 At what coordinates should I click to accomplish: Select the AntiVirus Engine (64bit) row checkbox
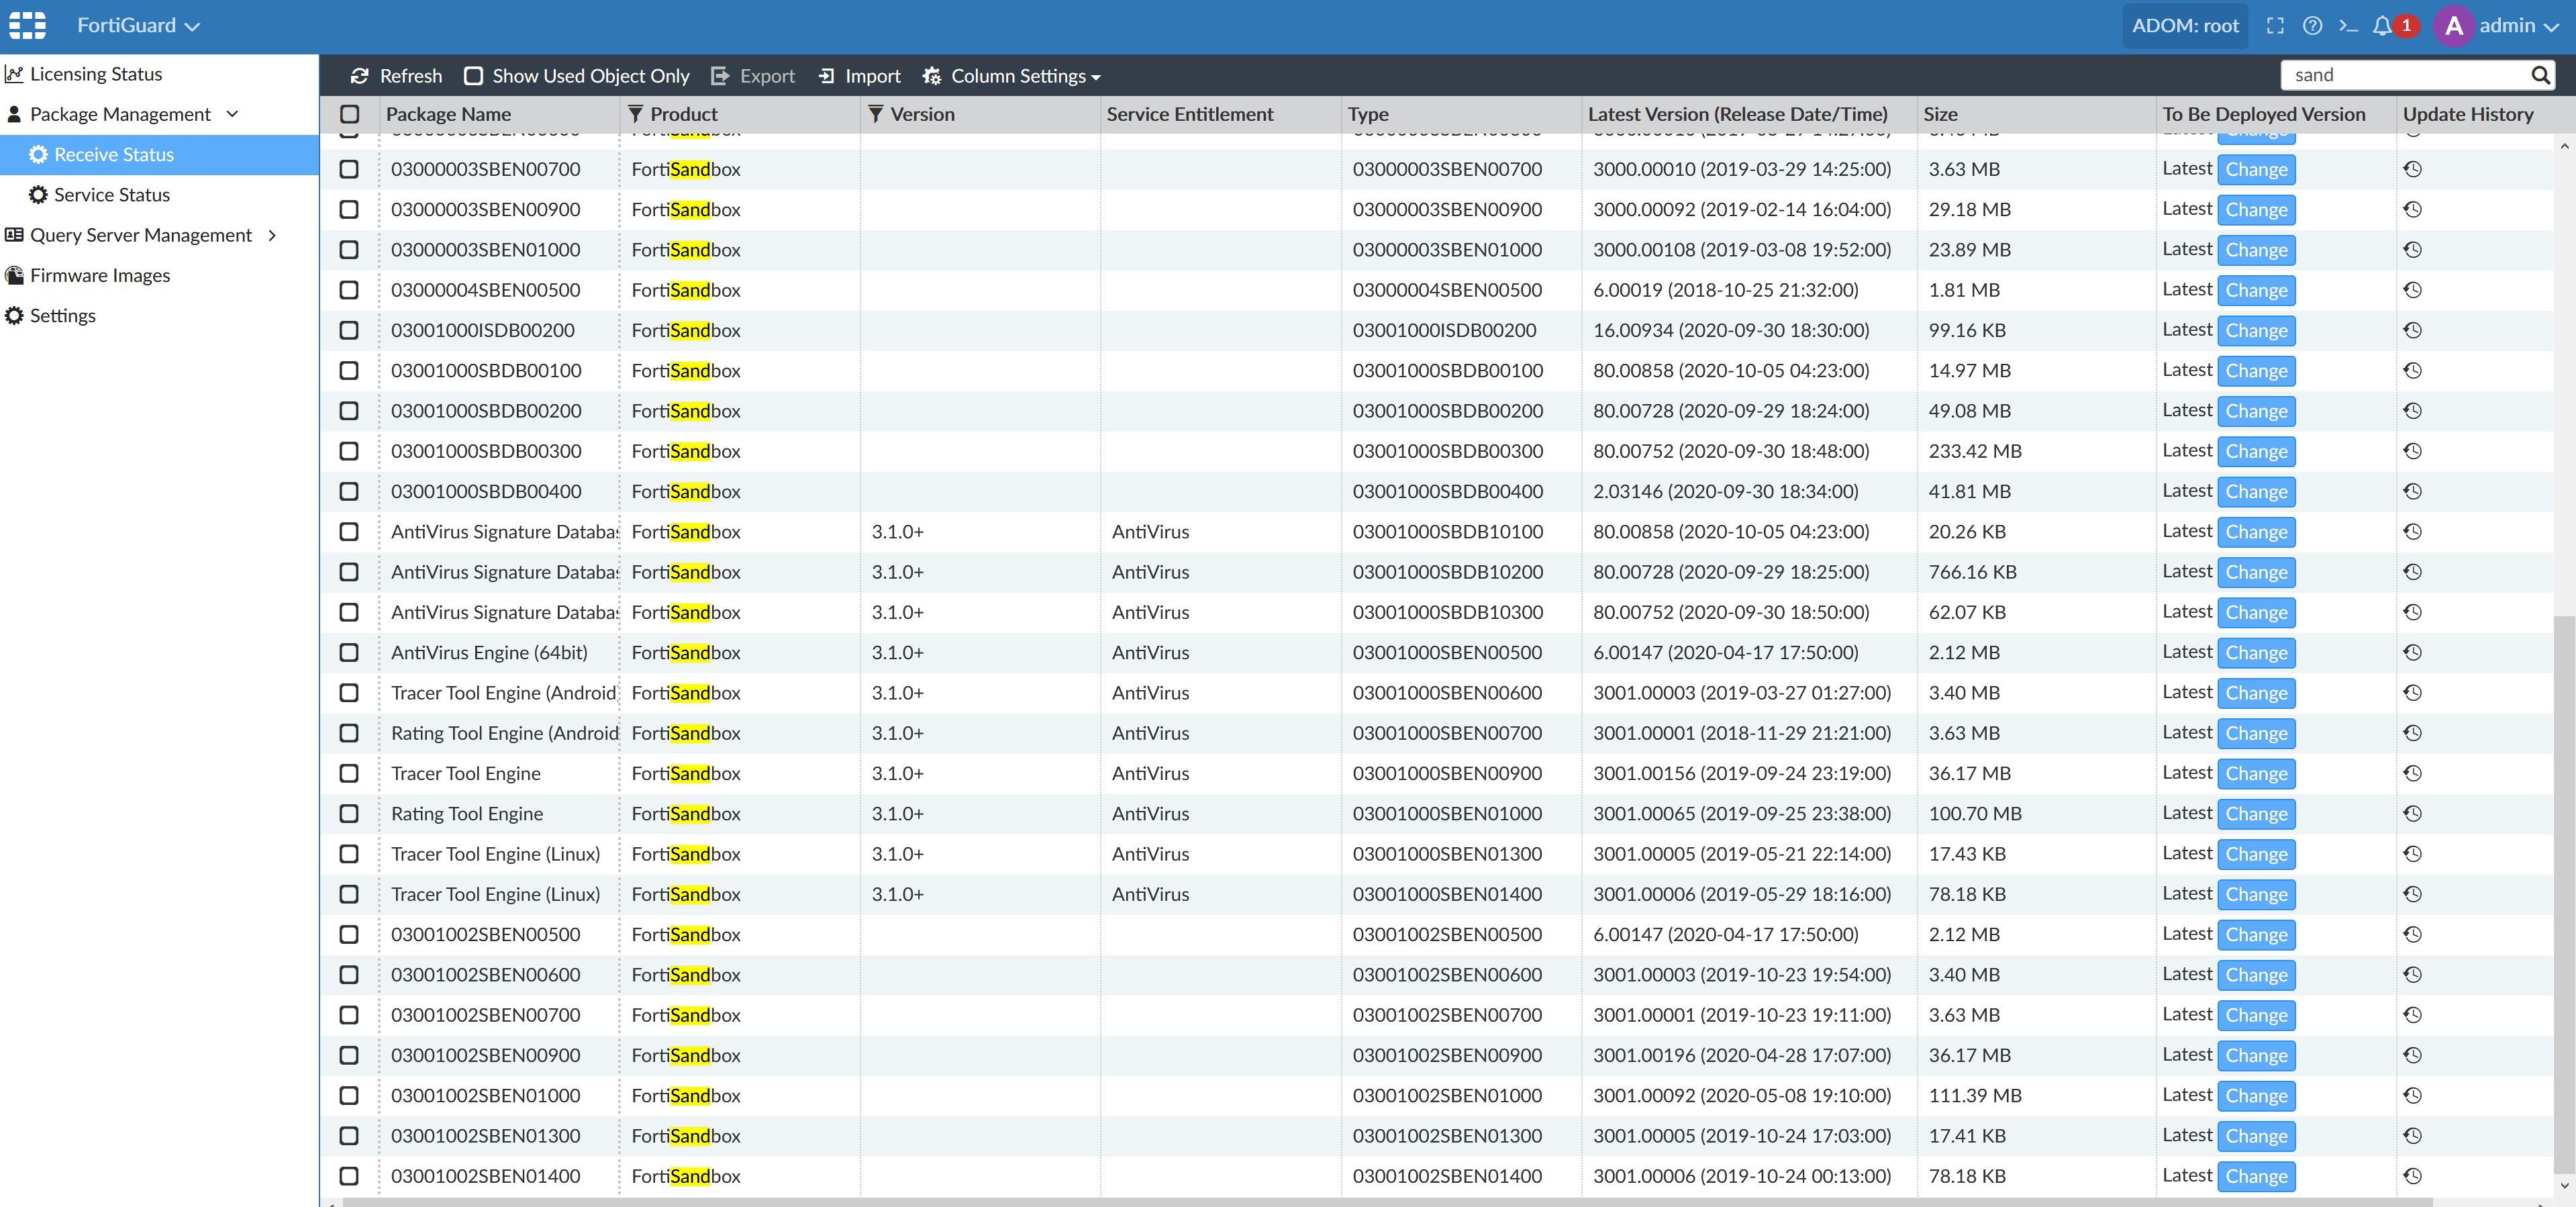coord(349,653)
